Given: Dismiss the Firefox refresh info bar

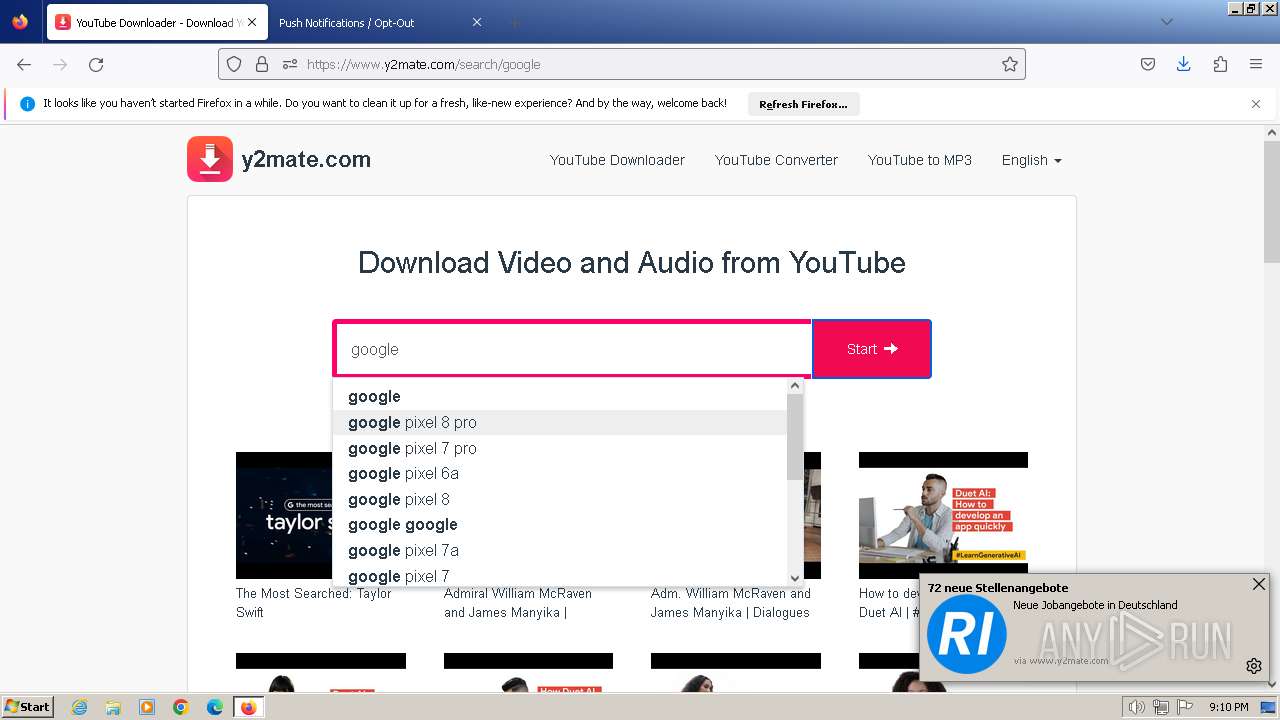Looking at the screenshot, I should (1256, 104).
